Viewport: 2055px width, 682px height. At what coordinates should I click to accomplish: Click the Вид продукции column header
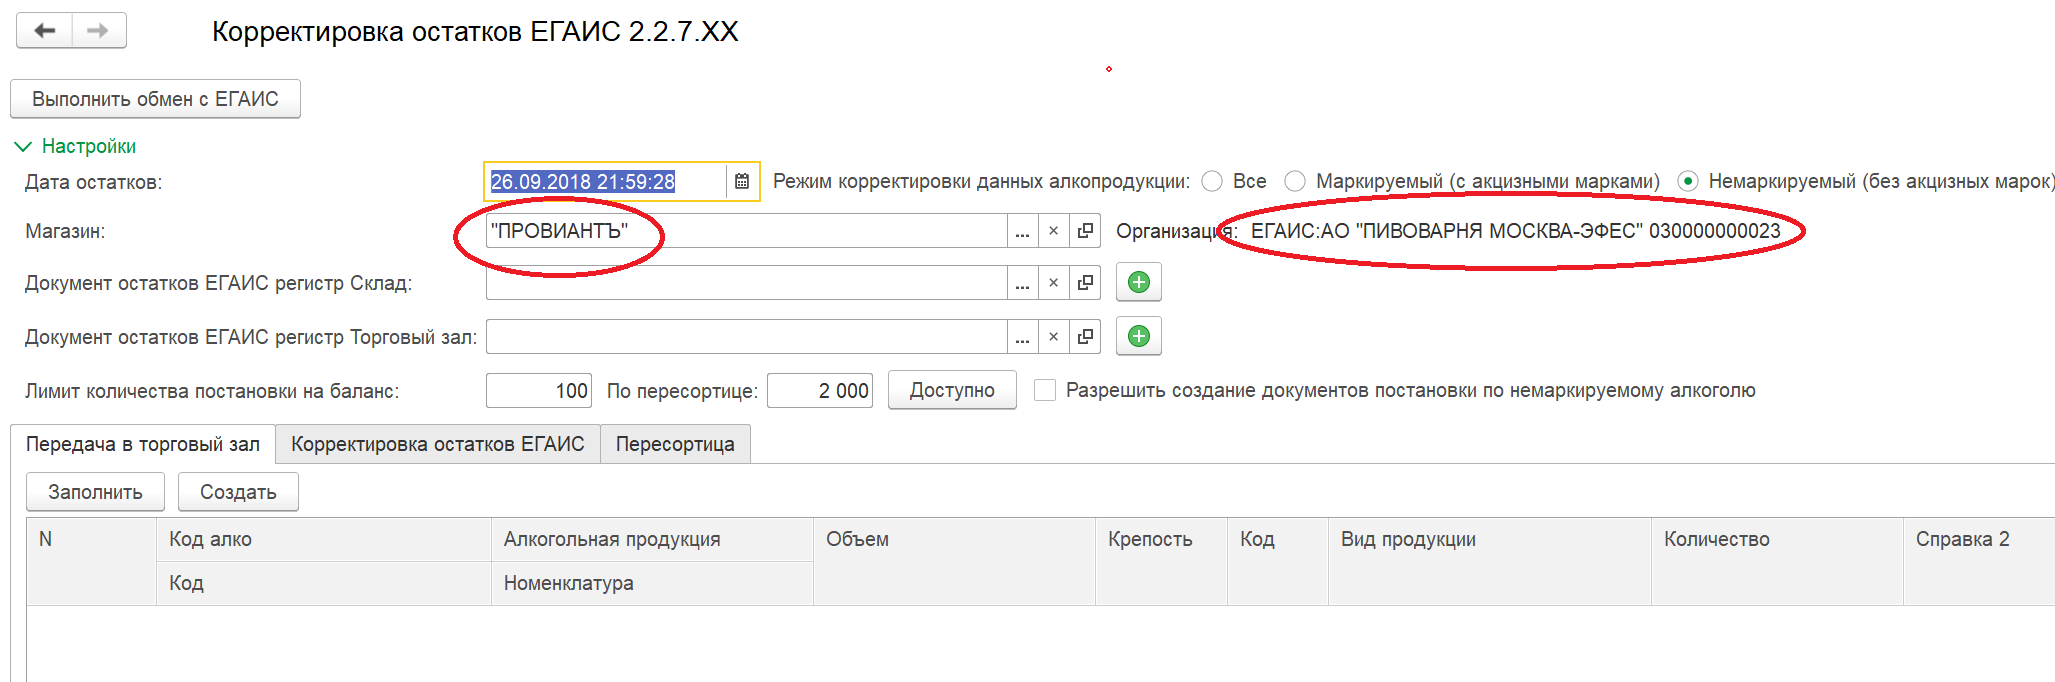point(1490,561)
